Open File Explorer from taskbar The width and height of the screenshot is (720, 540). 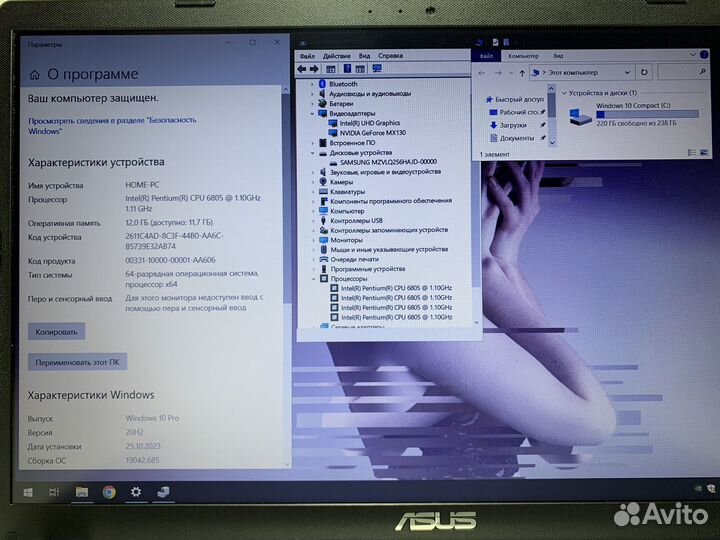pyautogui.click(x=82, y=492)
